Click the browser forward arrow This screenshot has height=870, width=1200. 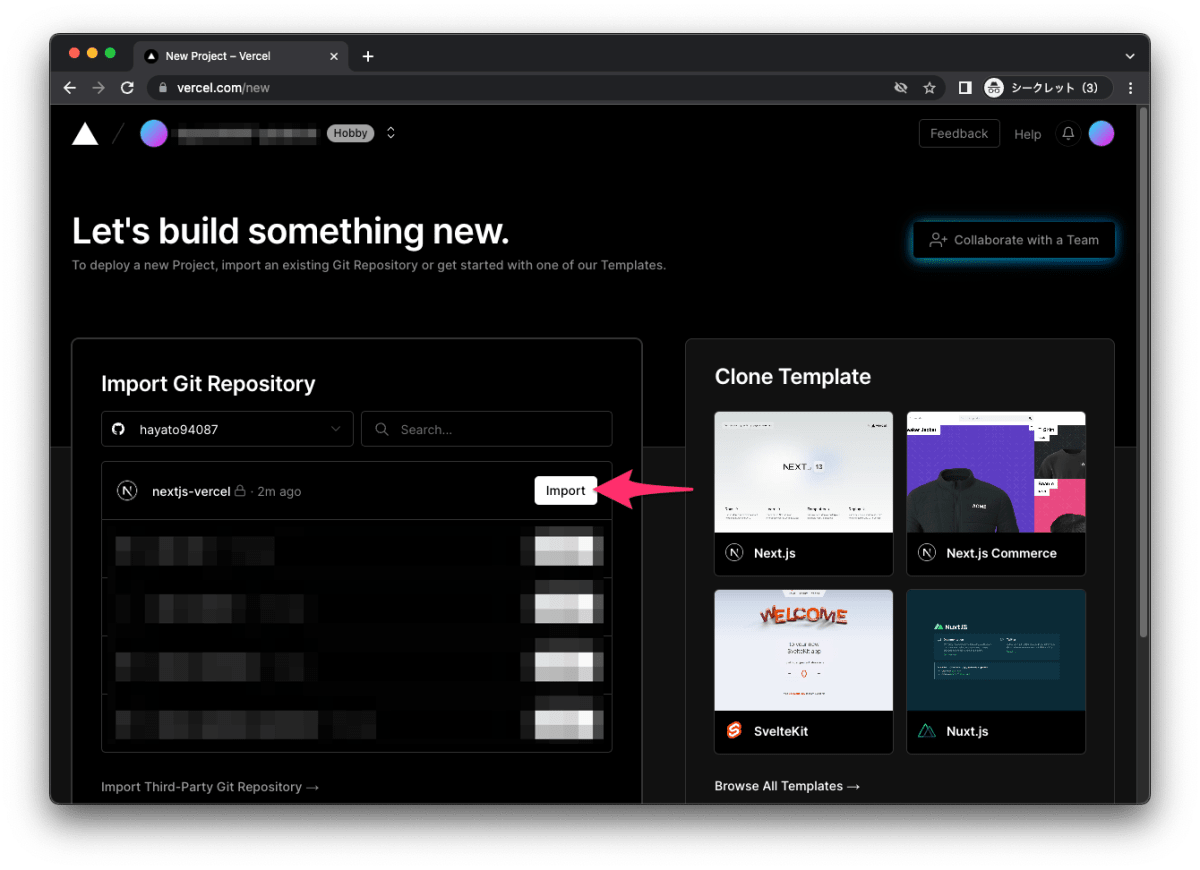tap(98, 88)
